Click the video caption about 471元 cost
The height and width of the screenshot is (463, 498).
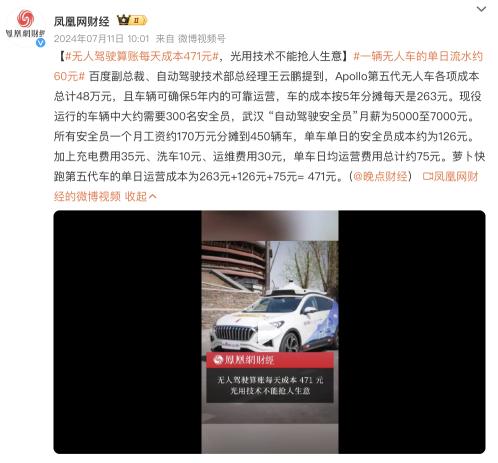point(270,385)
